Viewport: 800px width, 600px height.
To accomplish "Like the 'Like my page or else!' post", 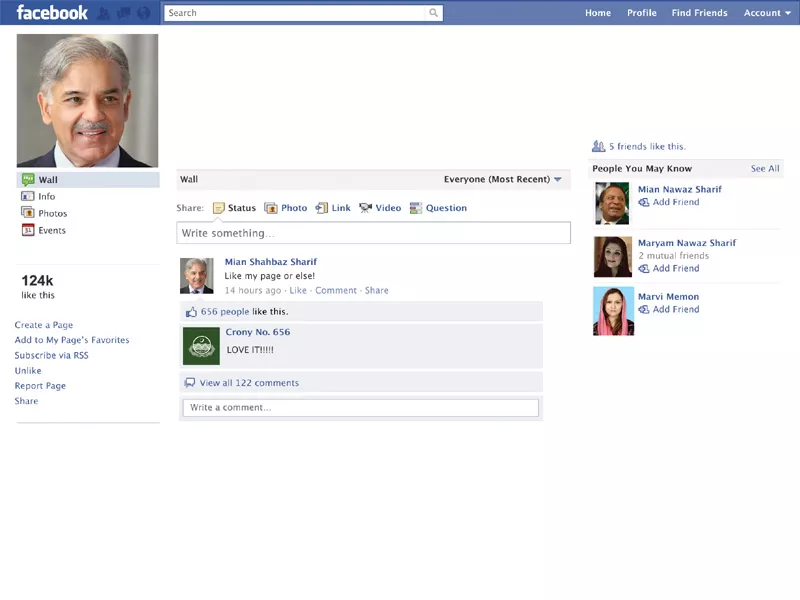I will [x=298, y=290].
